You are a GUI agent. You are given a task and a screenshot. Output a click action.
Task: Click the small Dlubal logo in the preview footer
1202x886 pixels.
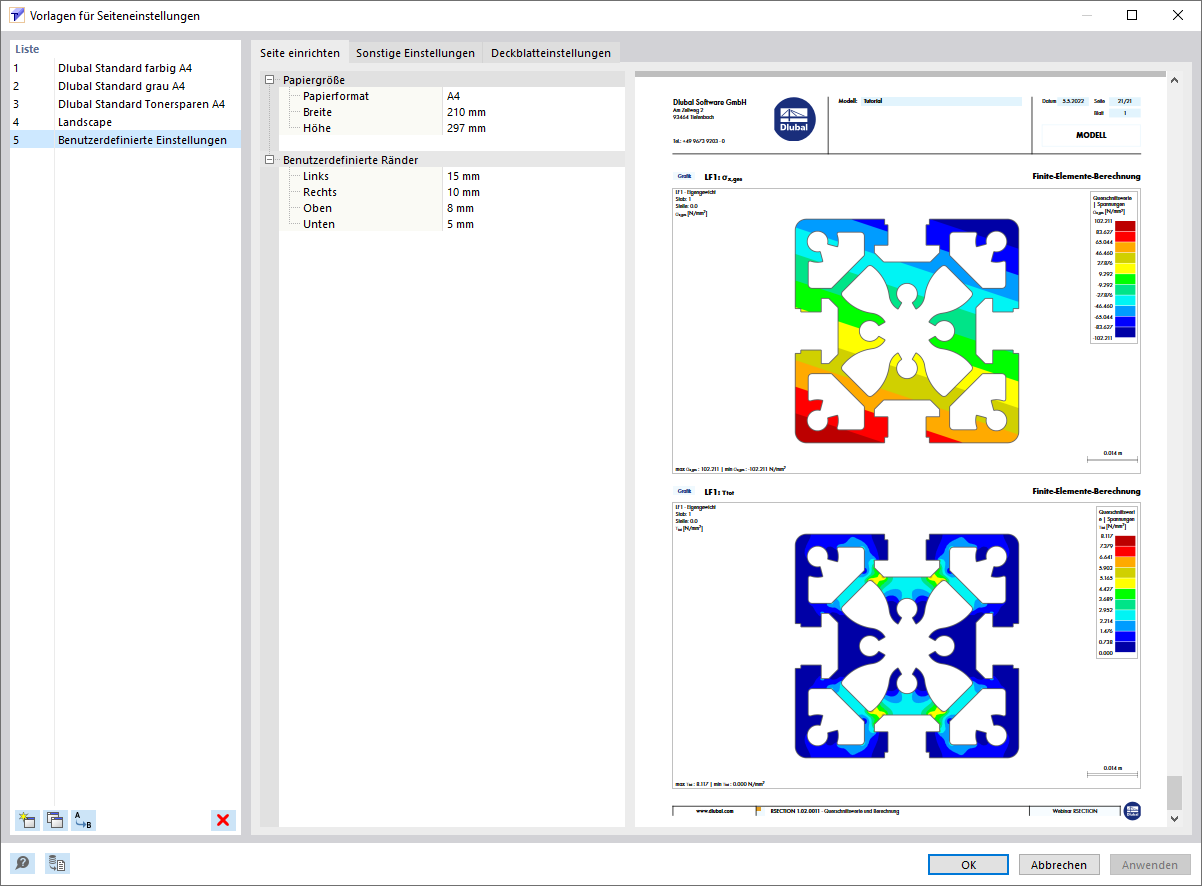point(1132,811)
